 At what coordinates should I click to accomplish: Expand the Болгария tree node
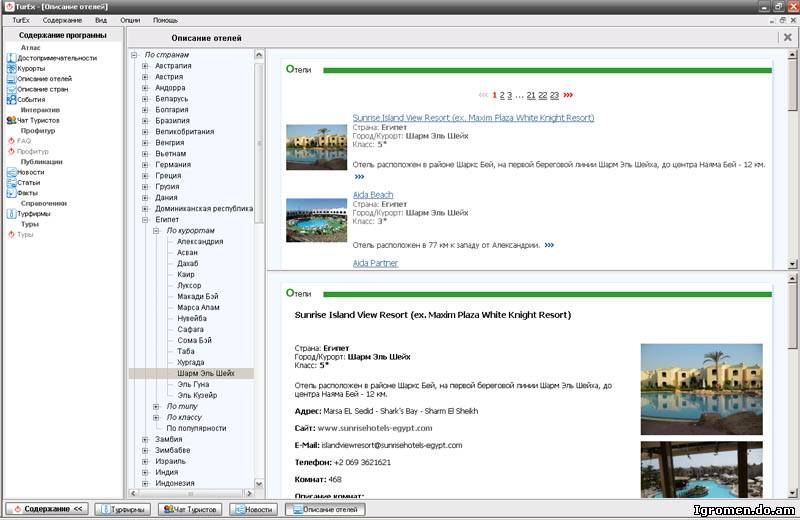pyautogui.click(x=145, y=110)
